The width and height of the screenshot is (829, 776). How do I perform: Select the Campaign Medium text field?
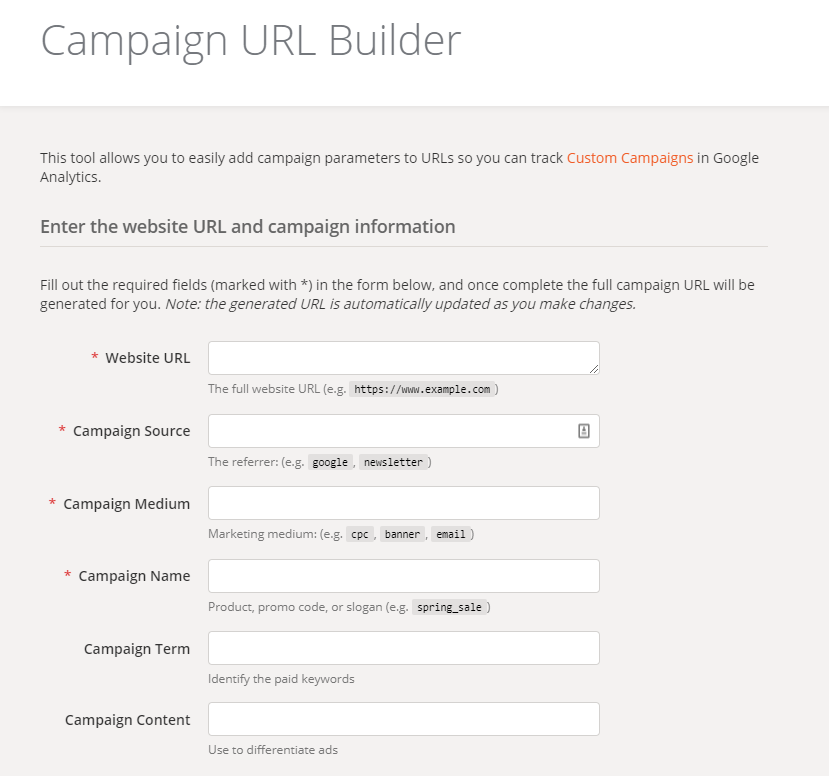click(x=403, y=503)
